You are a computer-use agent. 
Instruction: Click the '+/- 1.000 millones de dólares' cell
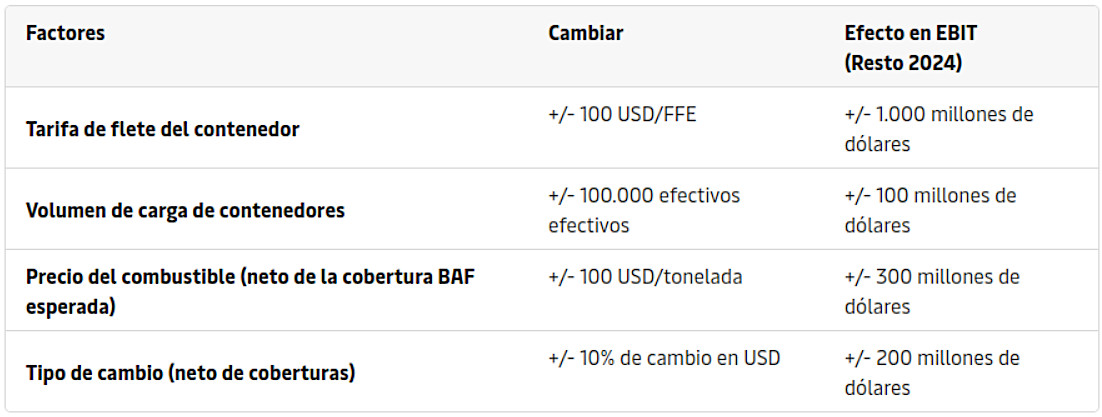(939, 129)
